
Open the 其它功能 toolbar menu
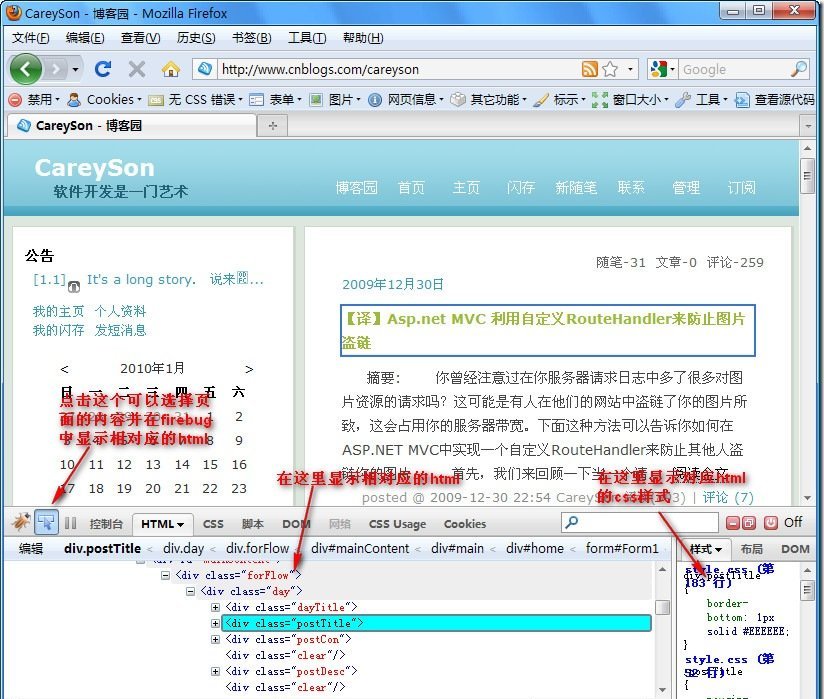488,99
